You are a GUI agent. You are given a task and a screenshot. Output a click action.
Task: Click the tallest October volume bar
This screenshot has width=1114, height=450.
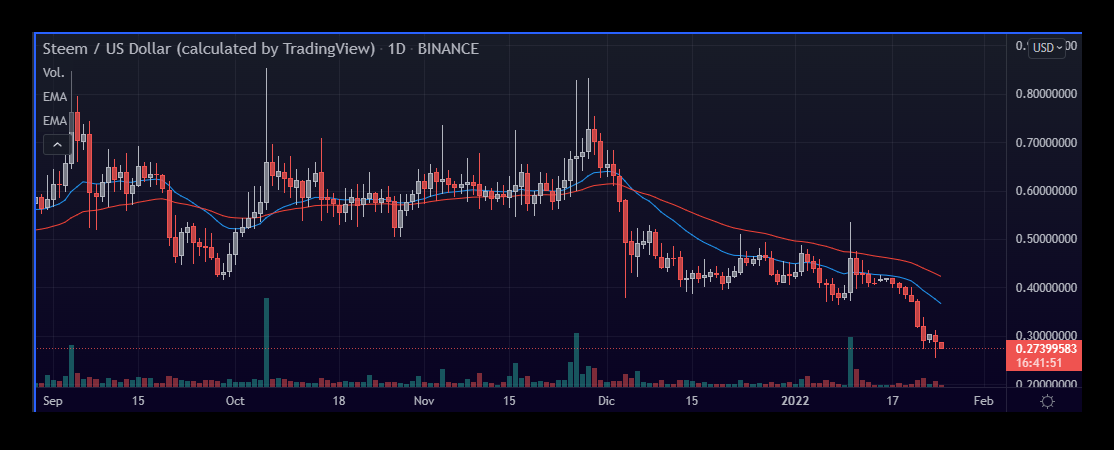point(266,342)
